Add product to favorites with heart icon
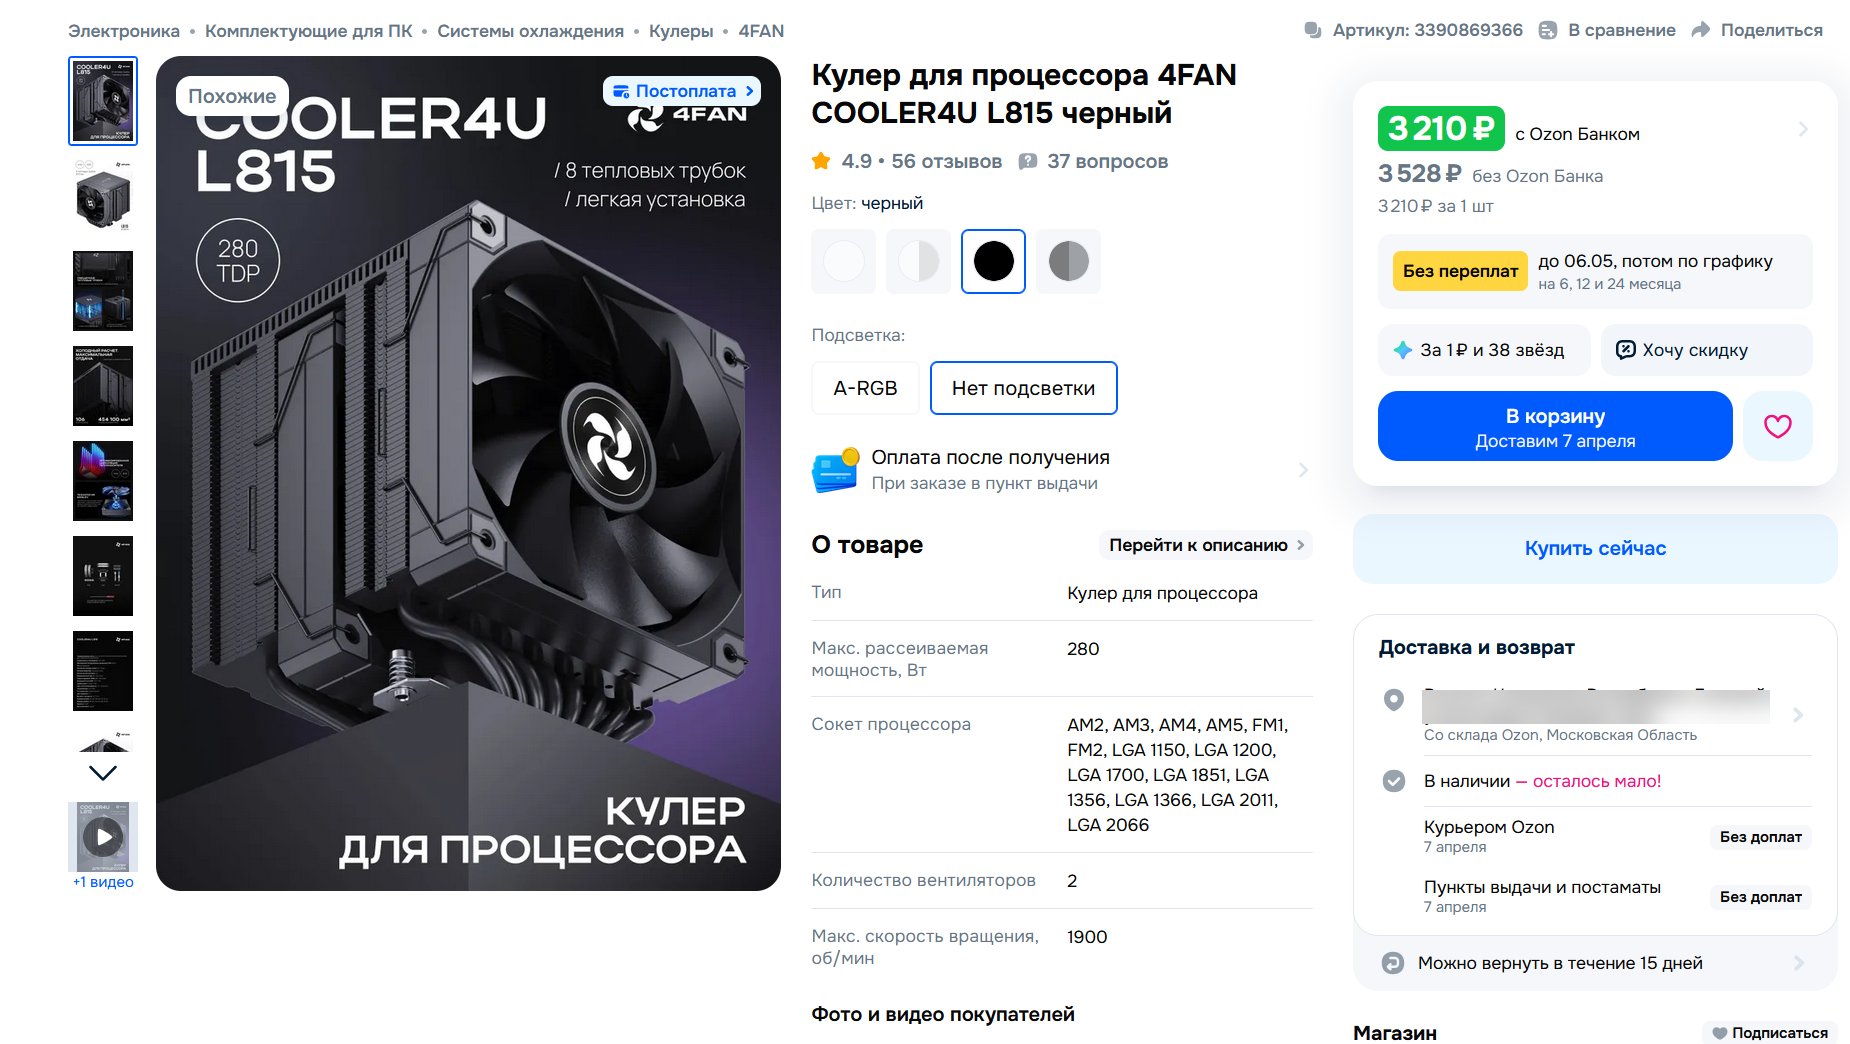Image resolution: width=1850 pixels, height=1044 pixels. [x=1777, y=426]
